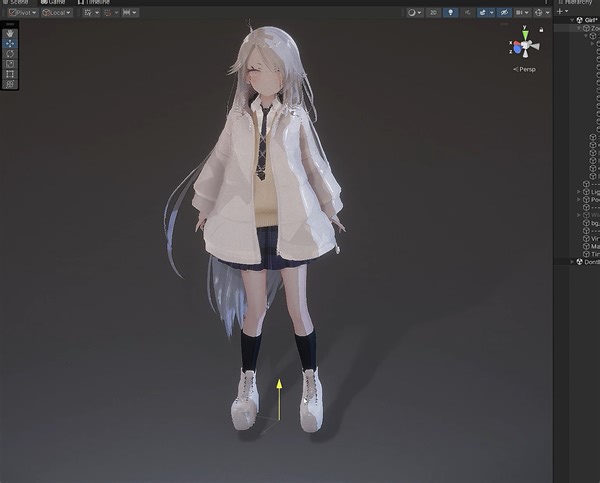
Task: Click the green Y axis of the gizmo
Action: 525,34
